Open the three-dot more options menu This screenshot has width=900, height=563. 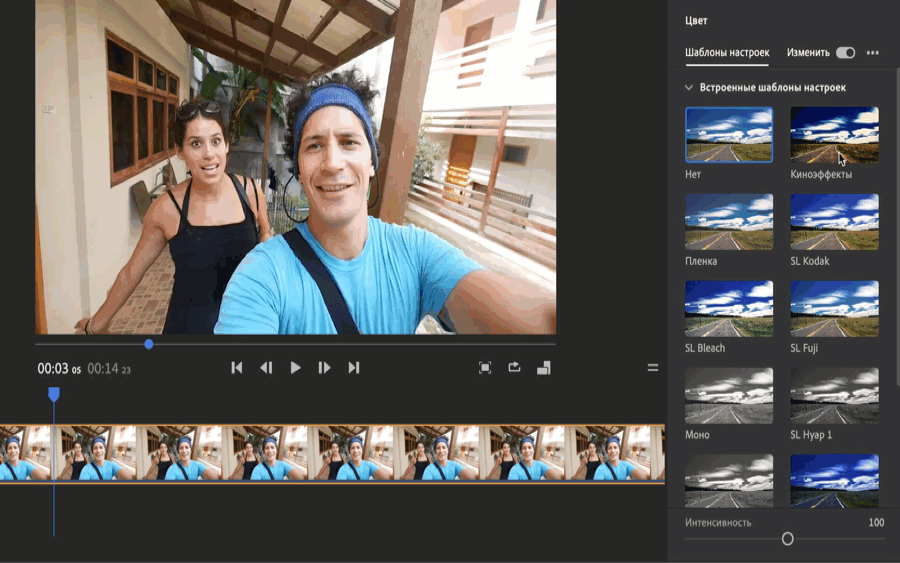[x=873, y=53]
